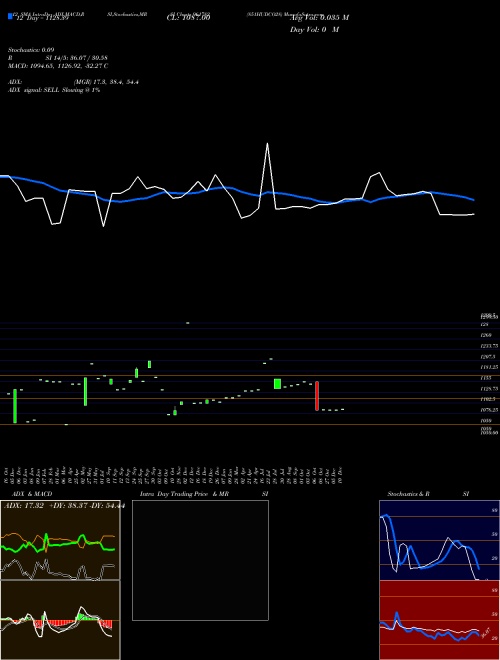This screenshot has width=500, height=660.
Task: Select the "Stochastics: 0.09" reading
Action: pyautogui.click(x=31, y=50)
